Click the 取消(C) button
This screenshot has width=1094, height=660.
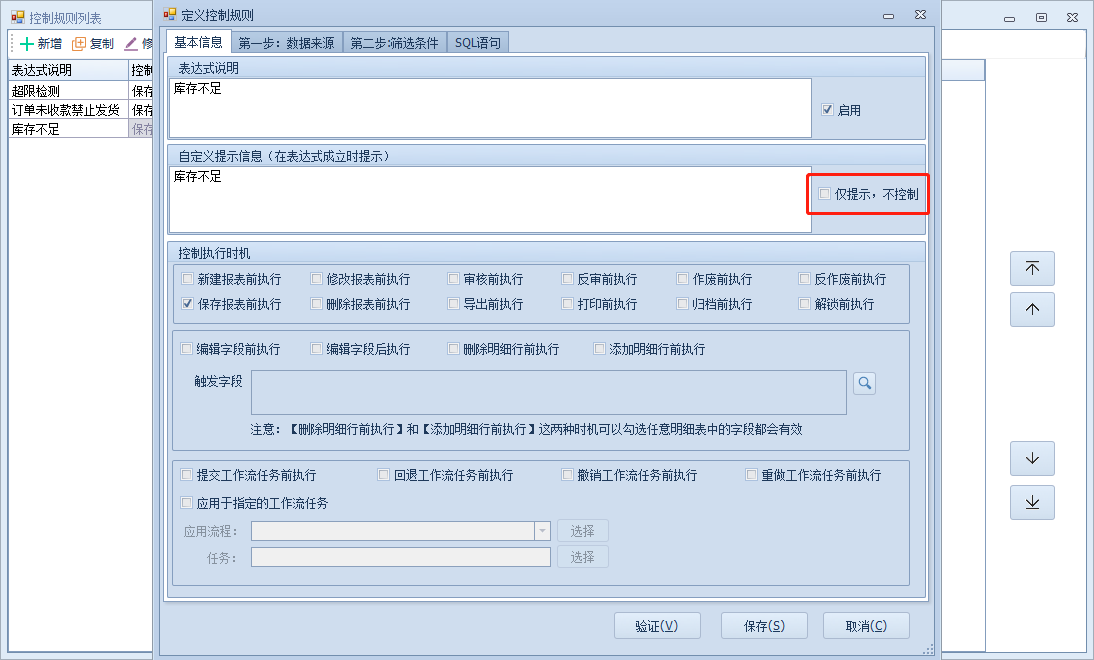click(865, 626)
